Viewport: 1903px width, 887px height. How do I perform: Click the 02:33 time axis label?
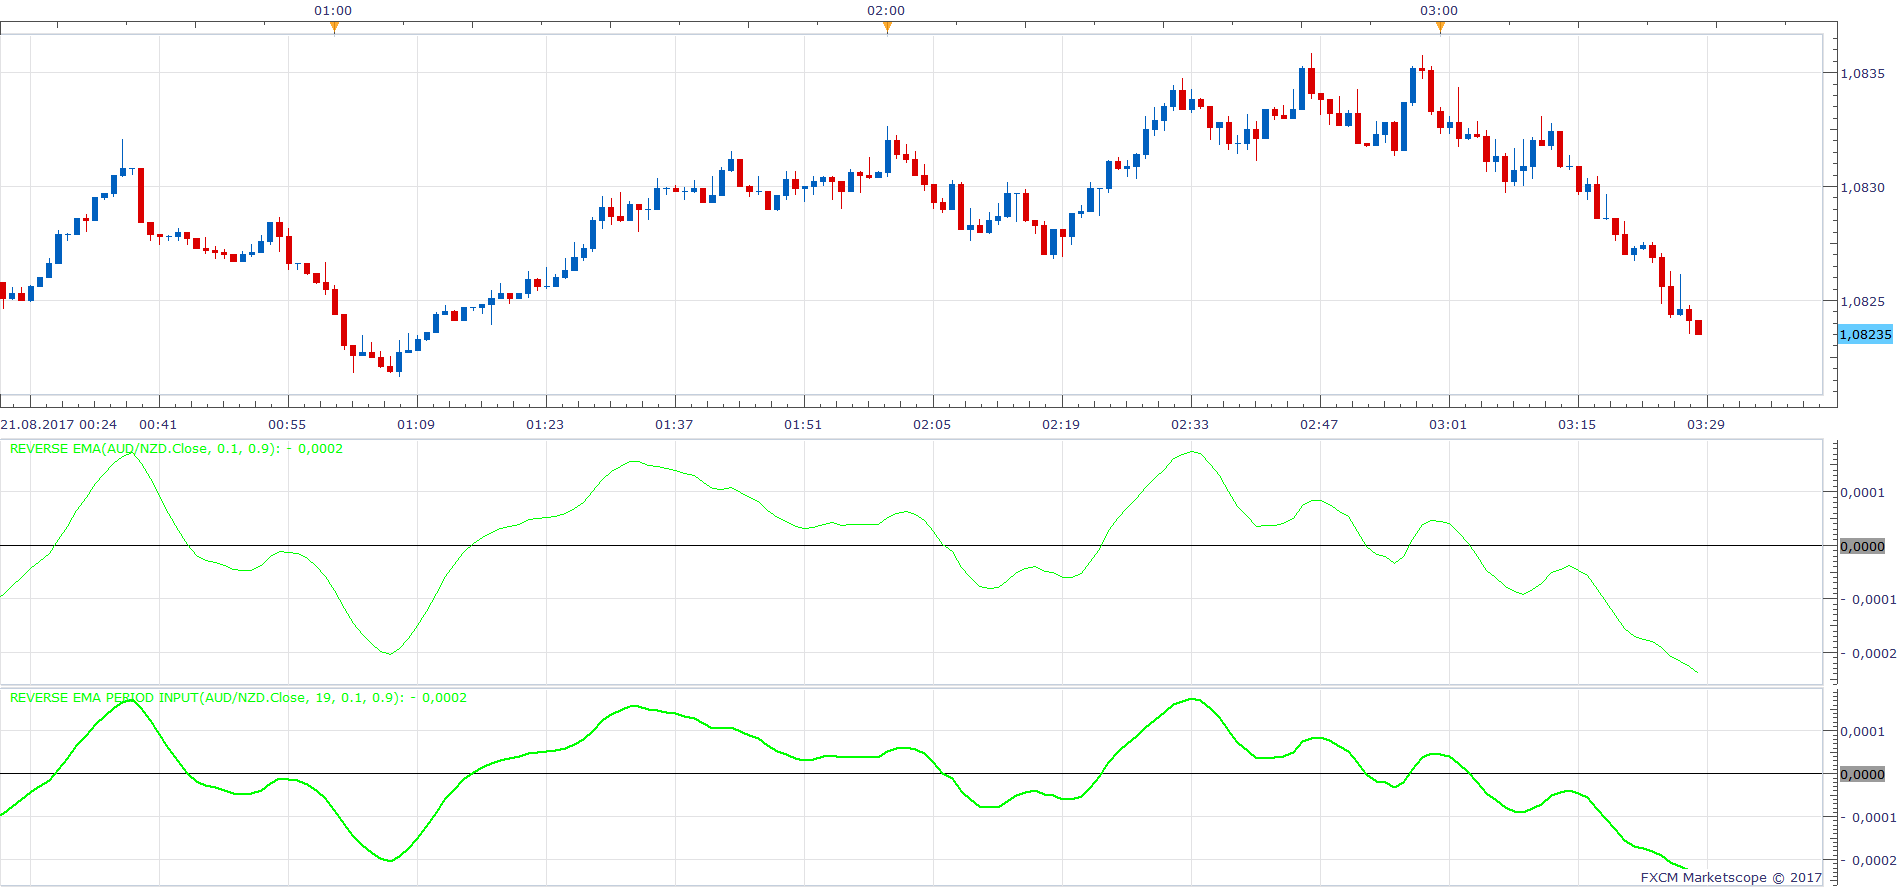(1190, 425)
